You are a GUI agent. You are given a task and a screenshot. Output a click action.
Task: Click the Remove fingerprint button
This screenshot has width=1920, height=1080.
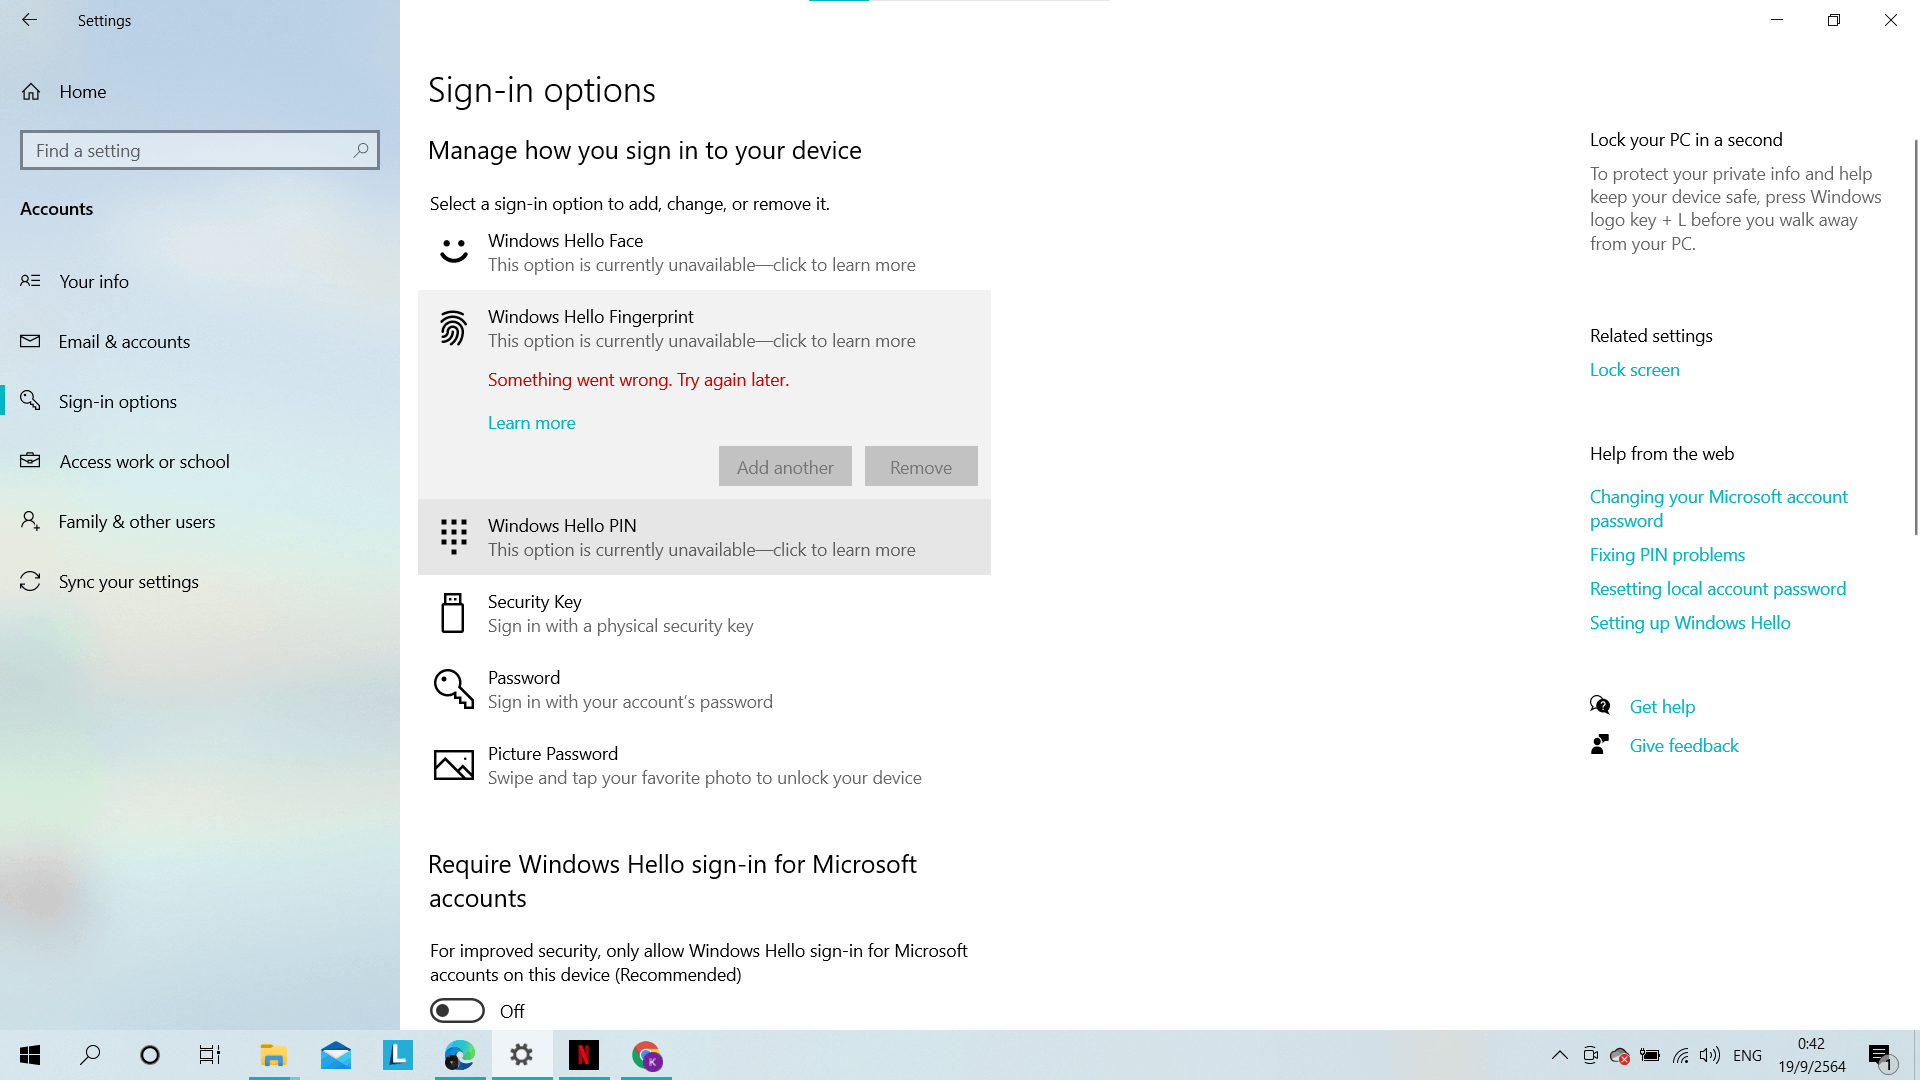click(920, 467)
